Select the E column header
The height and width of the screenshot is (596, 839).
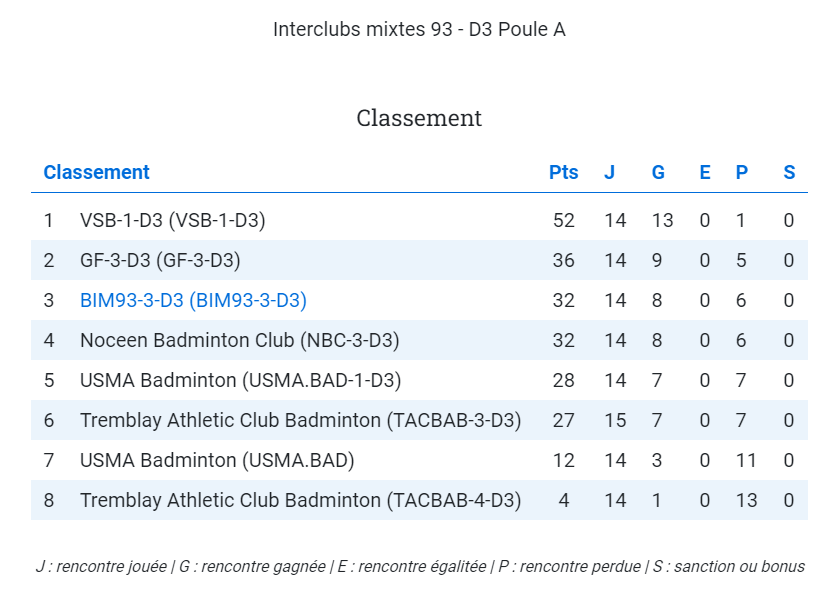pos(705,172)
